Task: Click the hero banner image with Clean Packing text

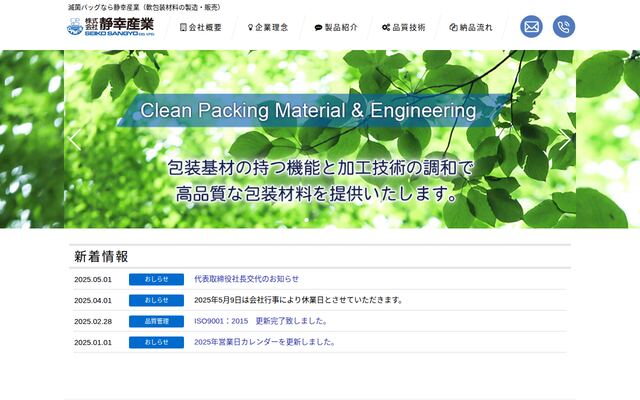Action: tap(320, 139)
